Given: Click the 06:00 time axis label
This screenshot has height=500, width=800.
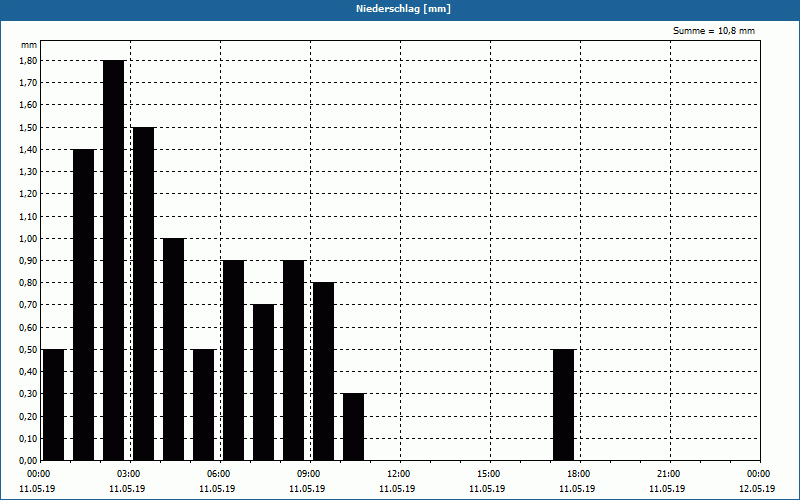Looking at the screenshot, I should point(218,474).
